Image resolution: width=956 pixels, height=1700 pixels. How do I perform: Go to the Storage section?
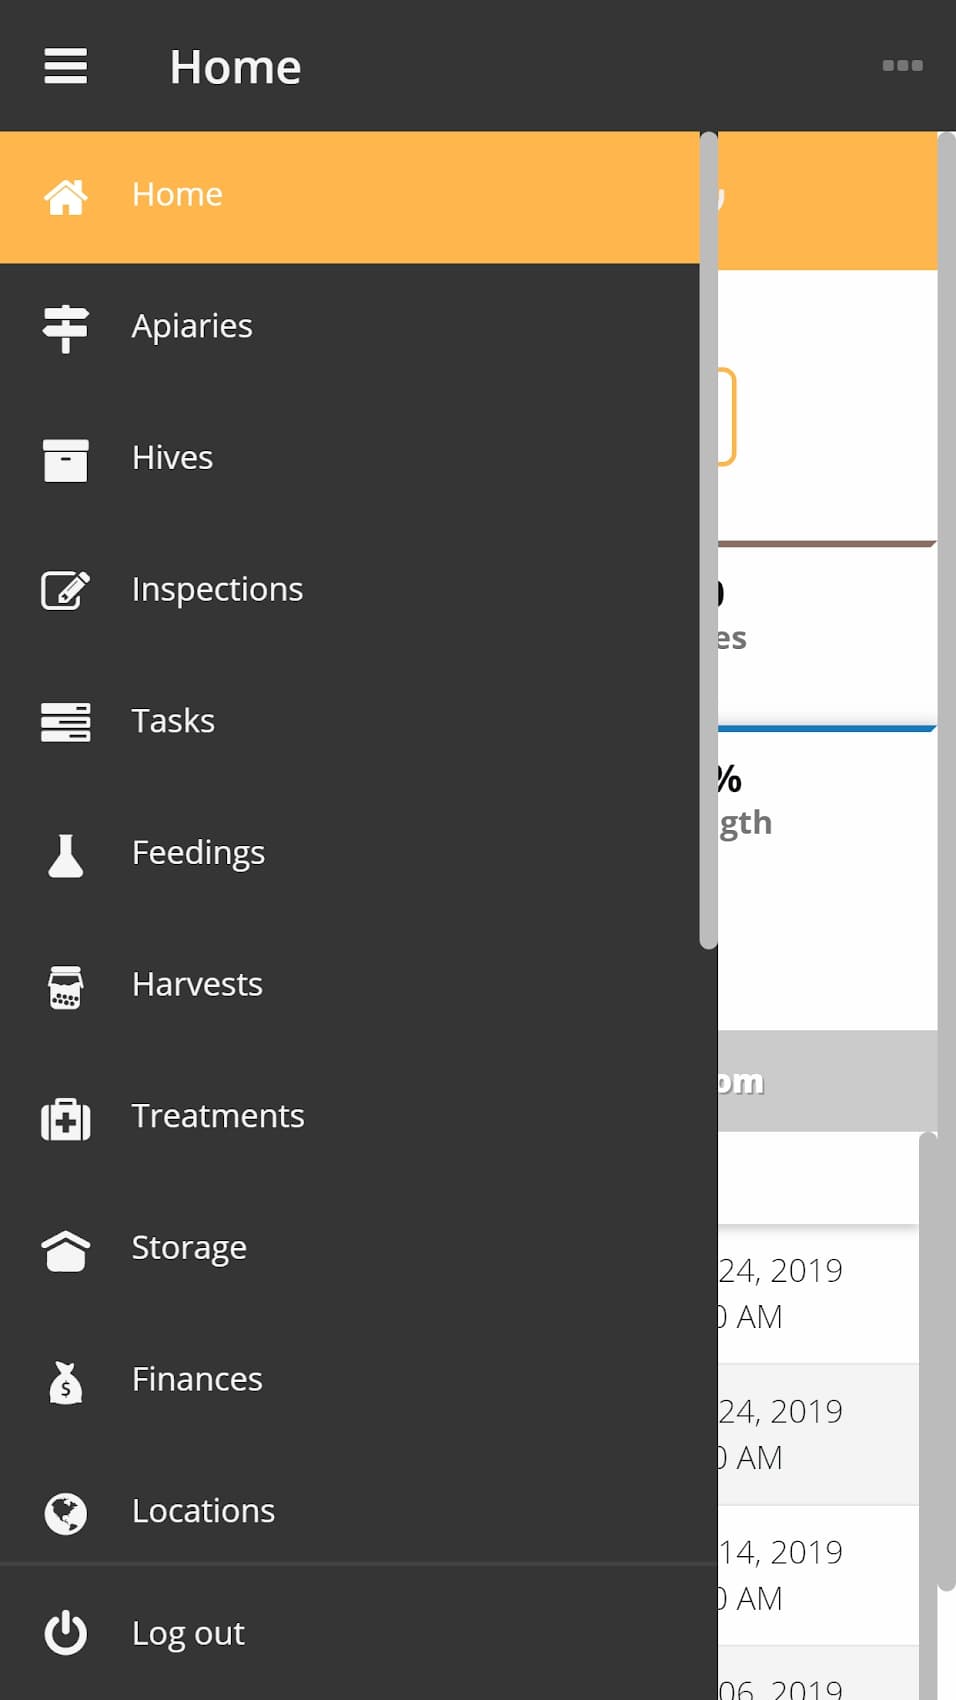(x=350, y=1249)
